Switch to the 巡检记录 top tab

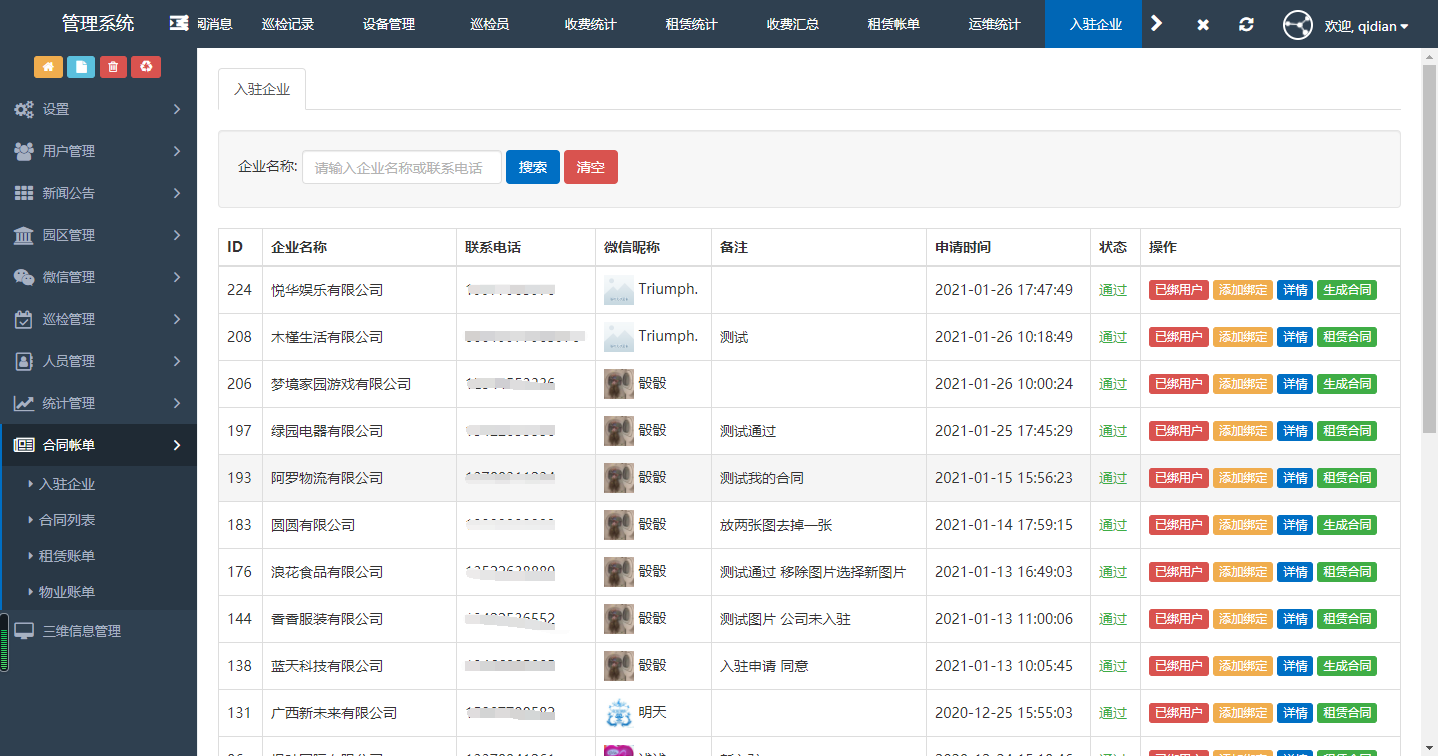coord(288,24)
